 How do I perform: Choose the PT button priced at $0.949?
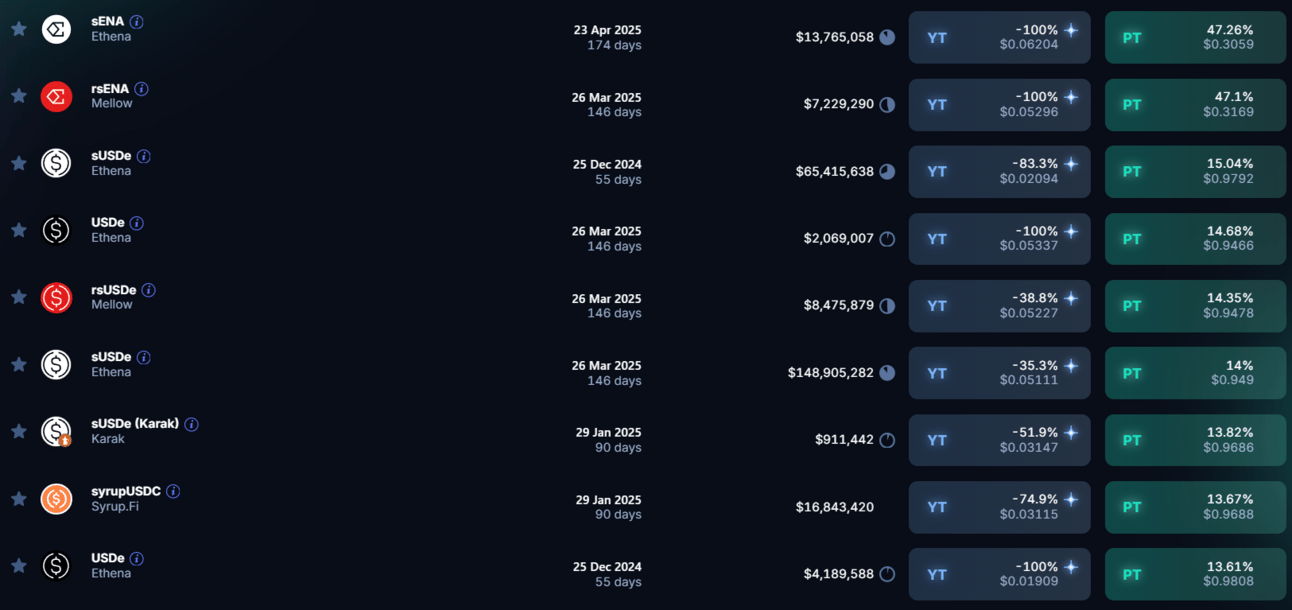click(1195, 373)
